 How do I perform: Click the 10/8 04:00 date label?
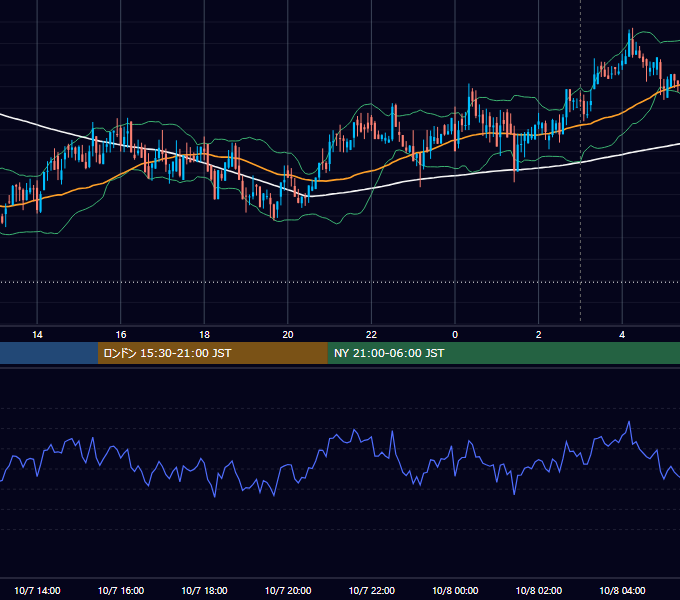[x=622, y=590]
